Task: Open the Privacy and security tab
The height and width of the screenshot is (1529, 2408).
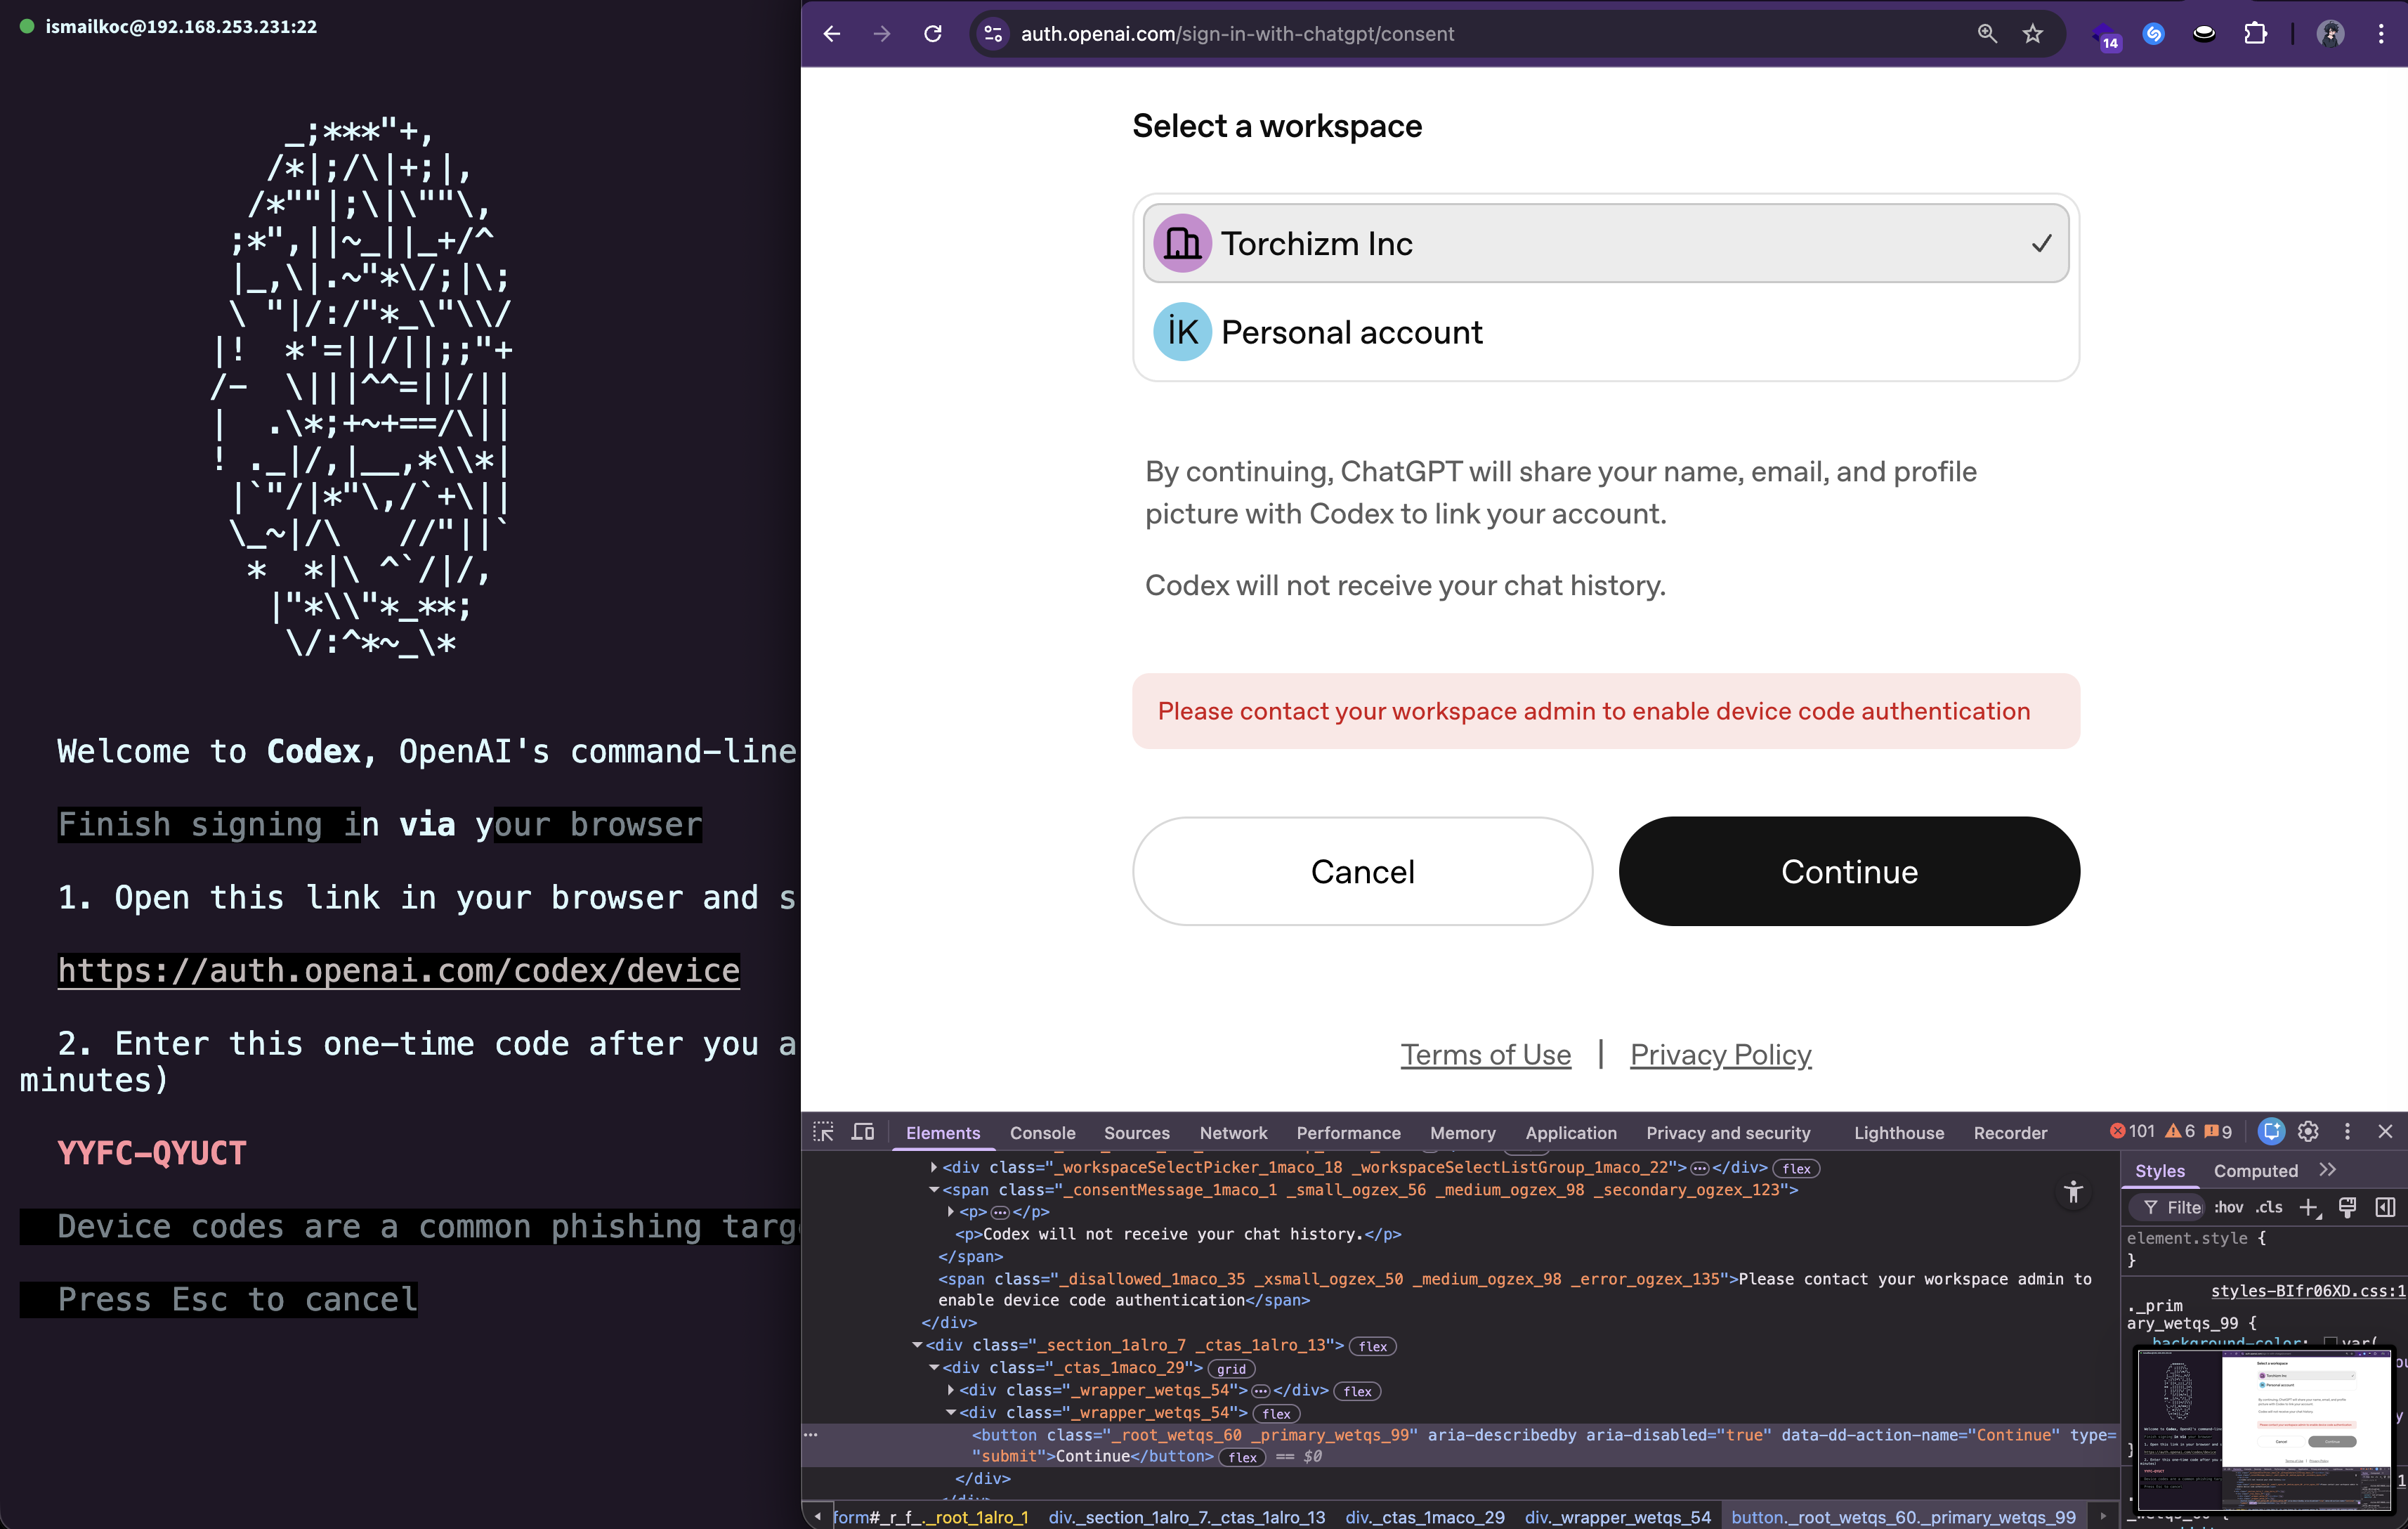Action: pos(1728,1132)
